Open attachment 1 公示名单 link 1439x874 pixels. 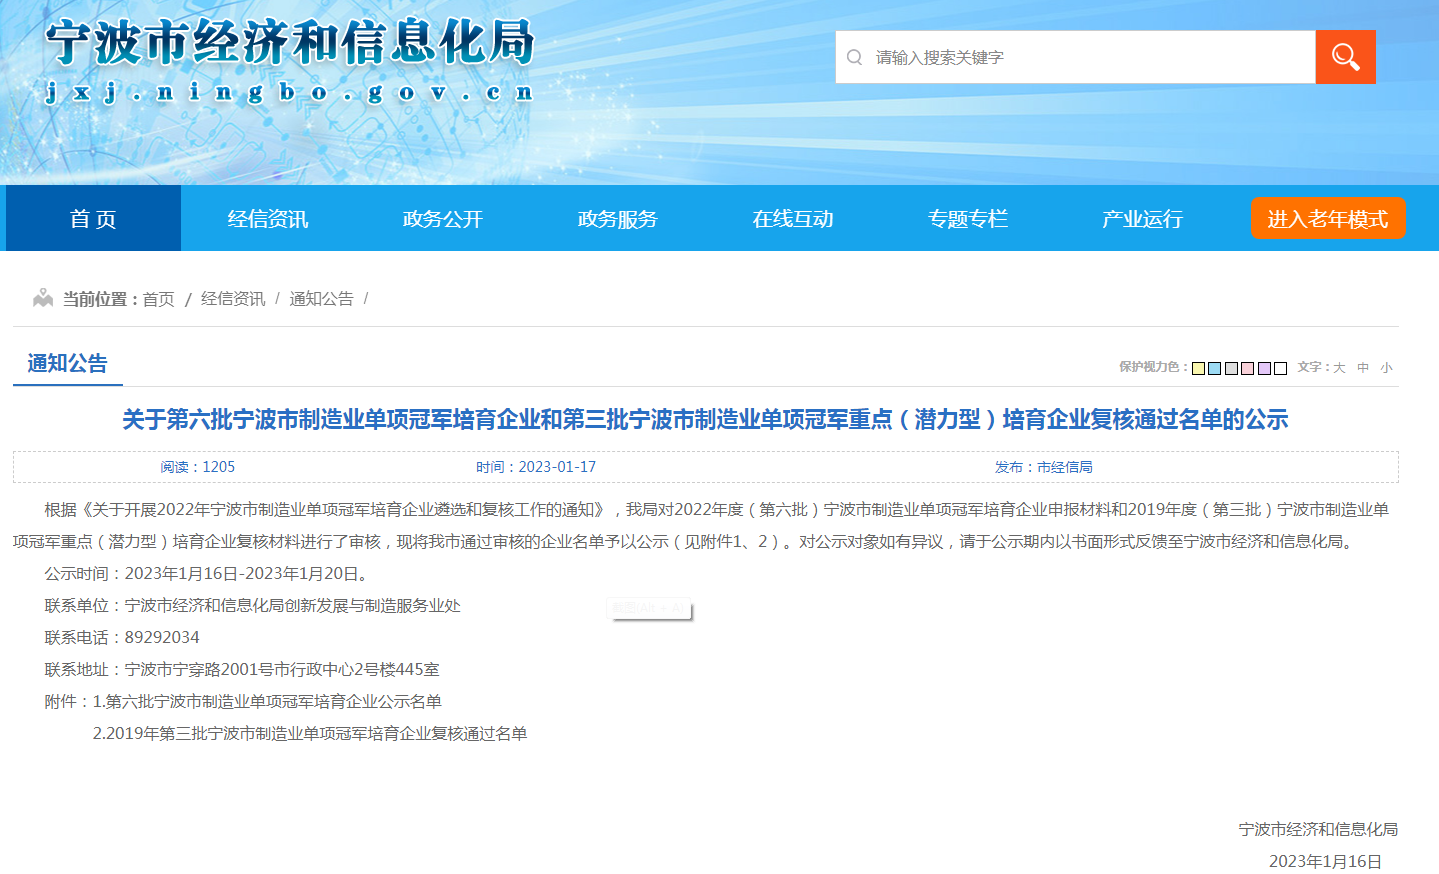tap(270, 702)
